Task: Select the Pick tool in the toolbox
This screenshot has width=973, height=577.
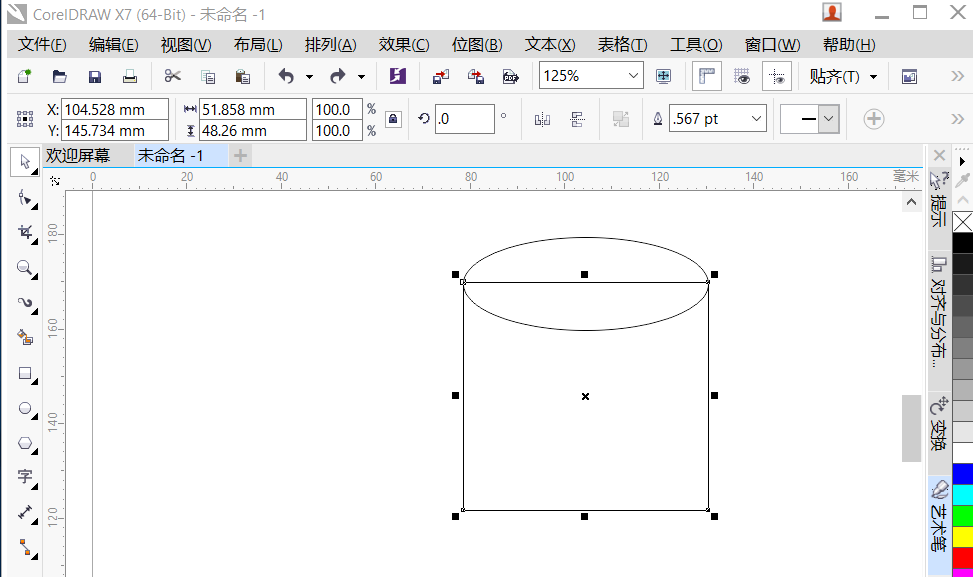Action: point(24,162)
